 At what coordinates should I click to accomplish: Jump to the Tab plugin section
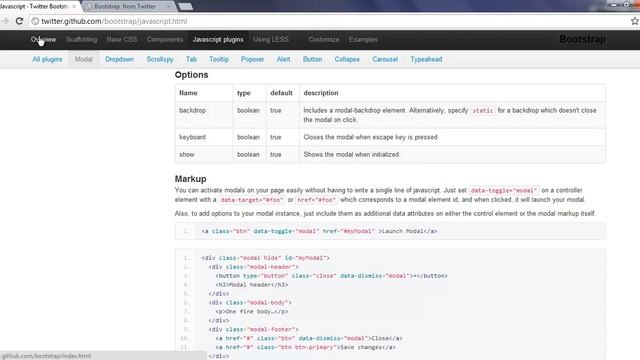point(191,59)
